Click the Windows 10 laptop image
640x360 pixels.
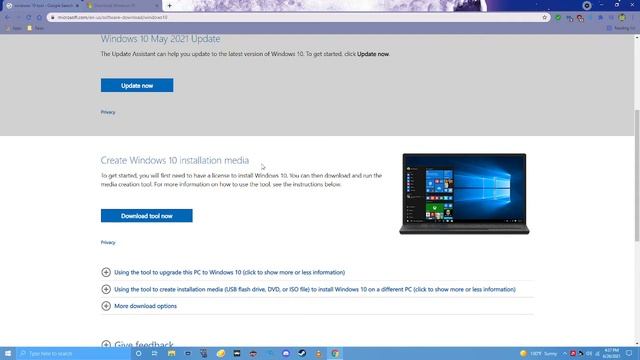pyautogui.click(x=464, y=193)
